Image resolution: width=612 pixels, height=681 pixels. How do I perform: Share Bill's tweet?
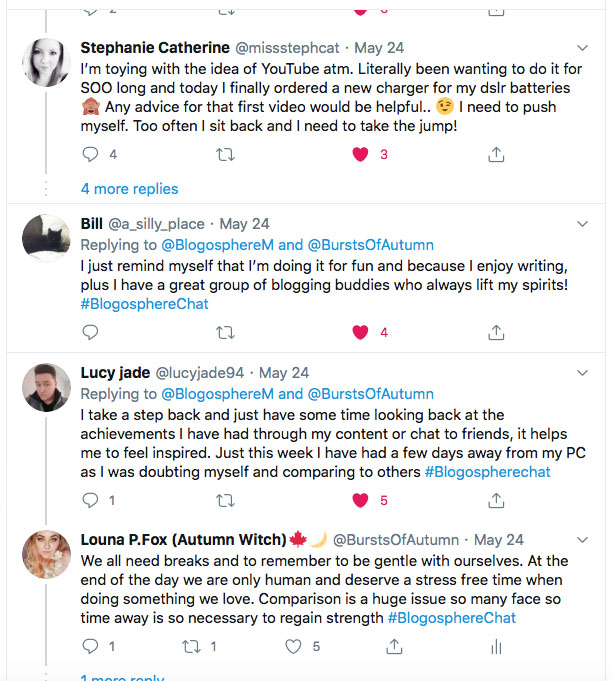tap(495, 332)
